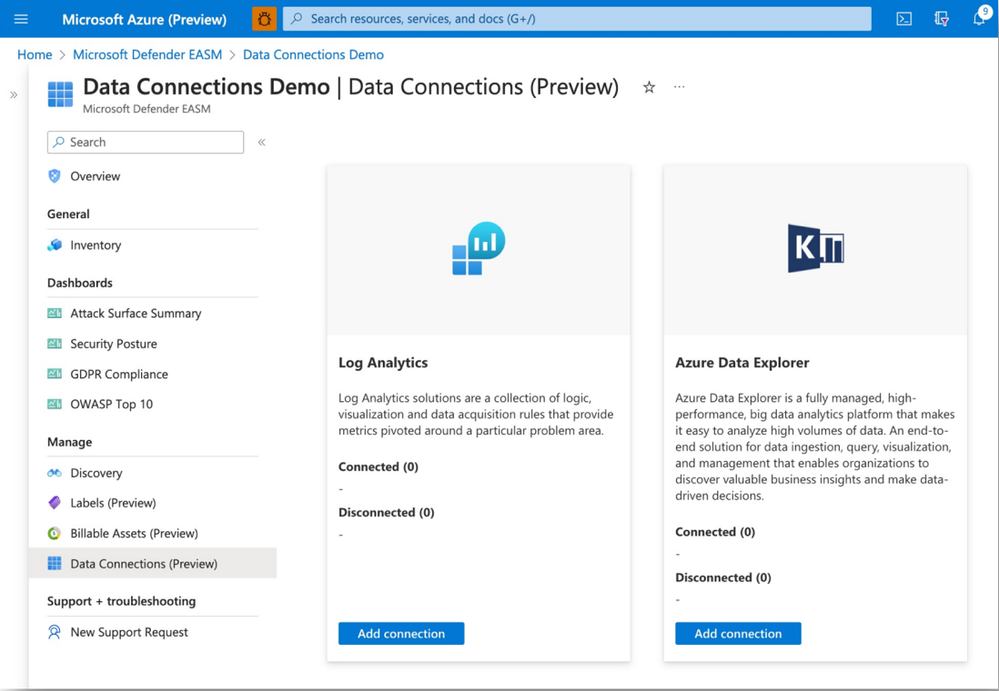Click the Log Analytics card title
This screenshot has height=691, width=999.
pyautogui.click(x=383, y=362)
